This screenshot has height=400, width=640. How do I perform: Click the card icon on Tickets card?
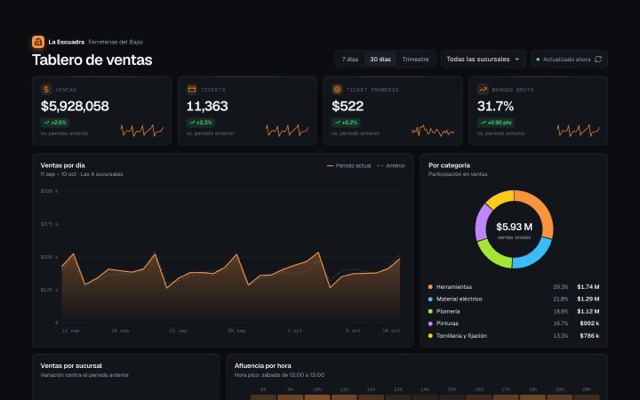click(x=191, y=89)
